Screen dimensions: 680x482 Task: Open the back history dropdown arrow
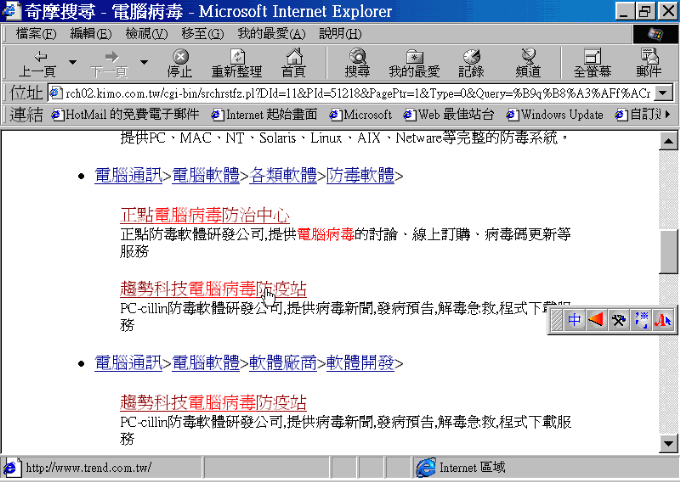point(72,62)
